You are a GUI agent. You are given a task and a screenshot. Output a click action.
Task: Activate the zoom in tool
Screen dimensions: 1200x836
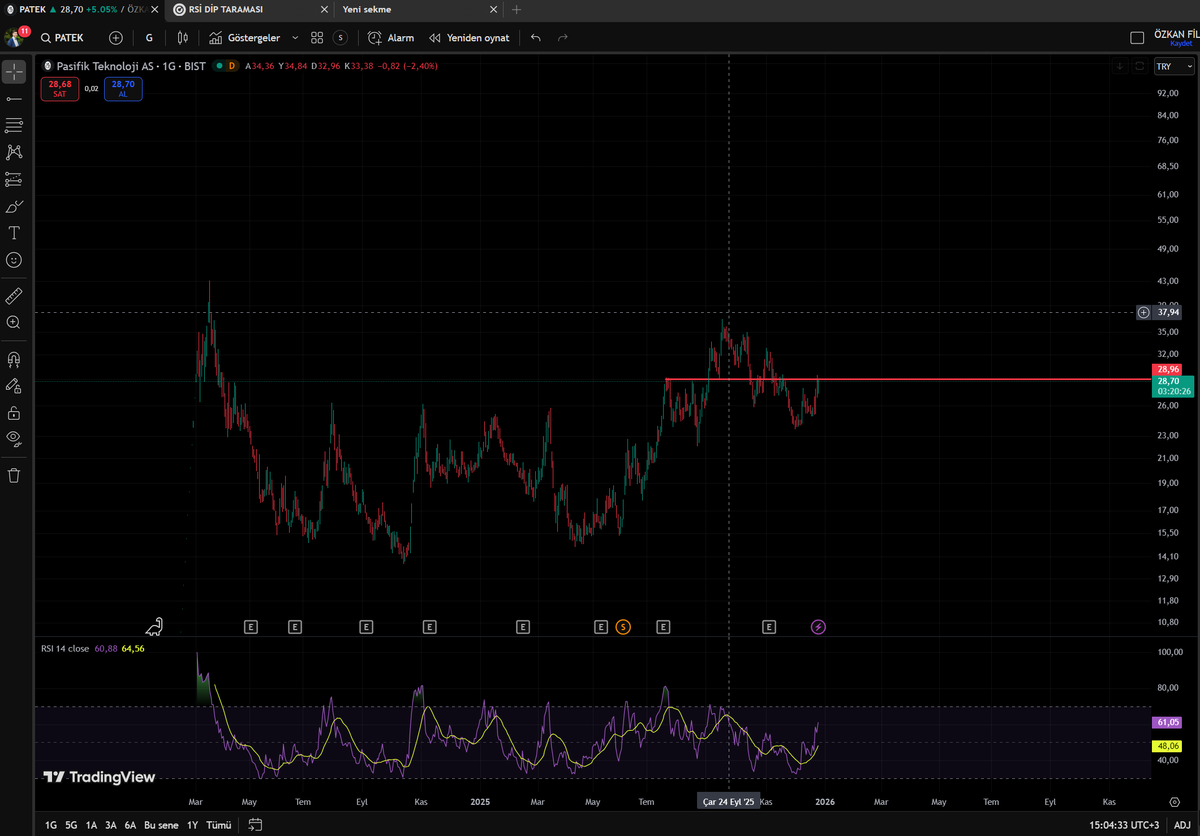(14, 323)
